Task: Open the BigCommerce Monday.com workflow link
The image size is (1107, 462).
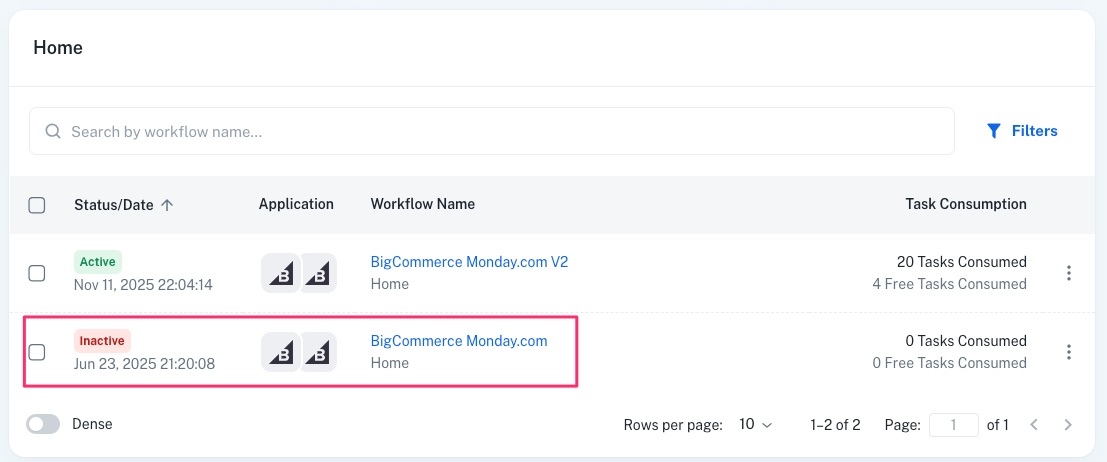Action: (x=459, y=341)
